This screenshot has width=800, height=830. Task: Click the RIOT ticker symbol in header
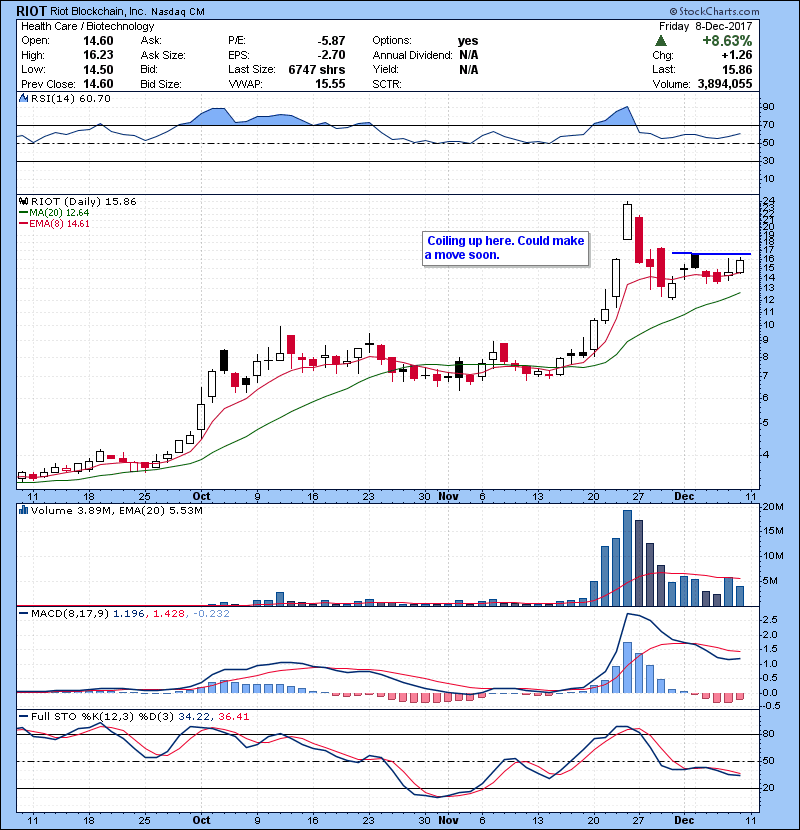[x=32, y=11]
